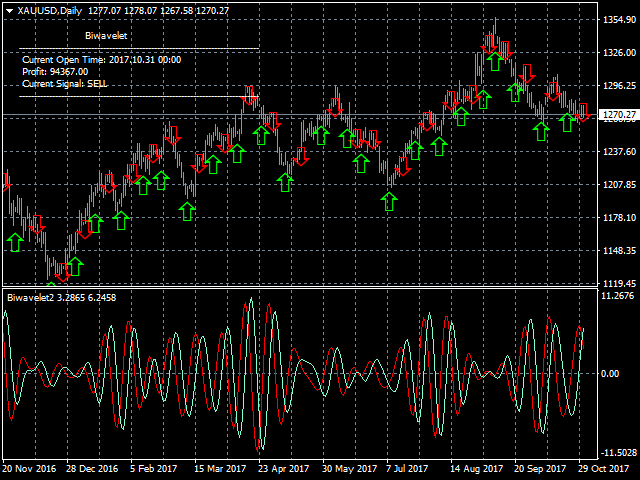The height and width of the screenshot is (480, 640).
Task: Click the 0.00 indicator zero level label
Action: [x=610, y=374]
